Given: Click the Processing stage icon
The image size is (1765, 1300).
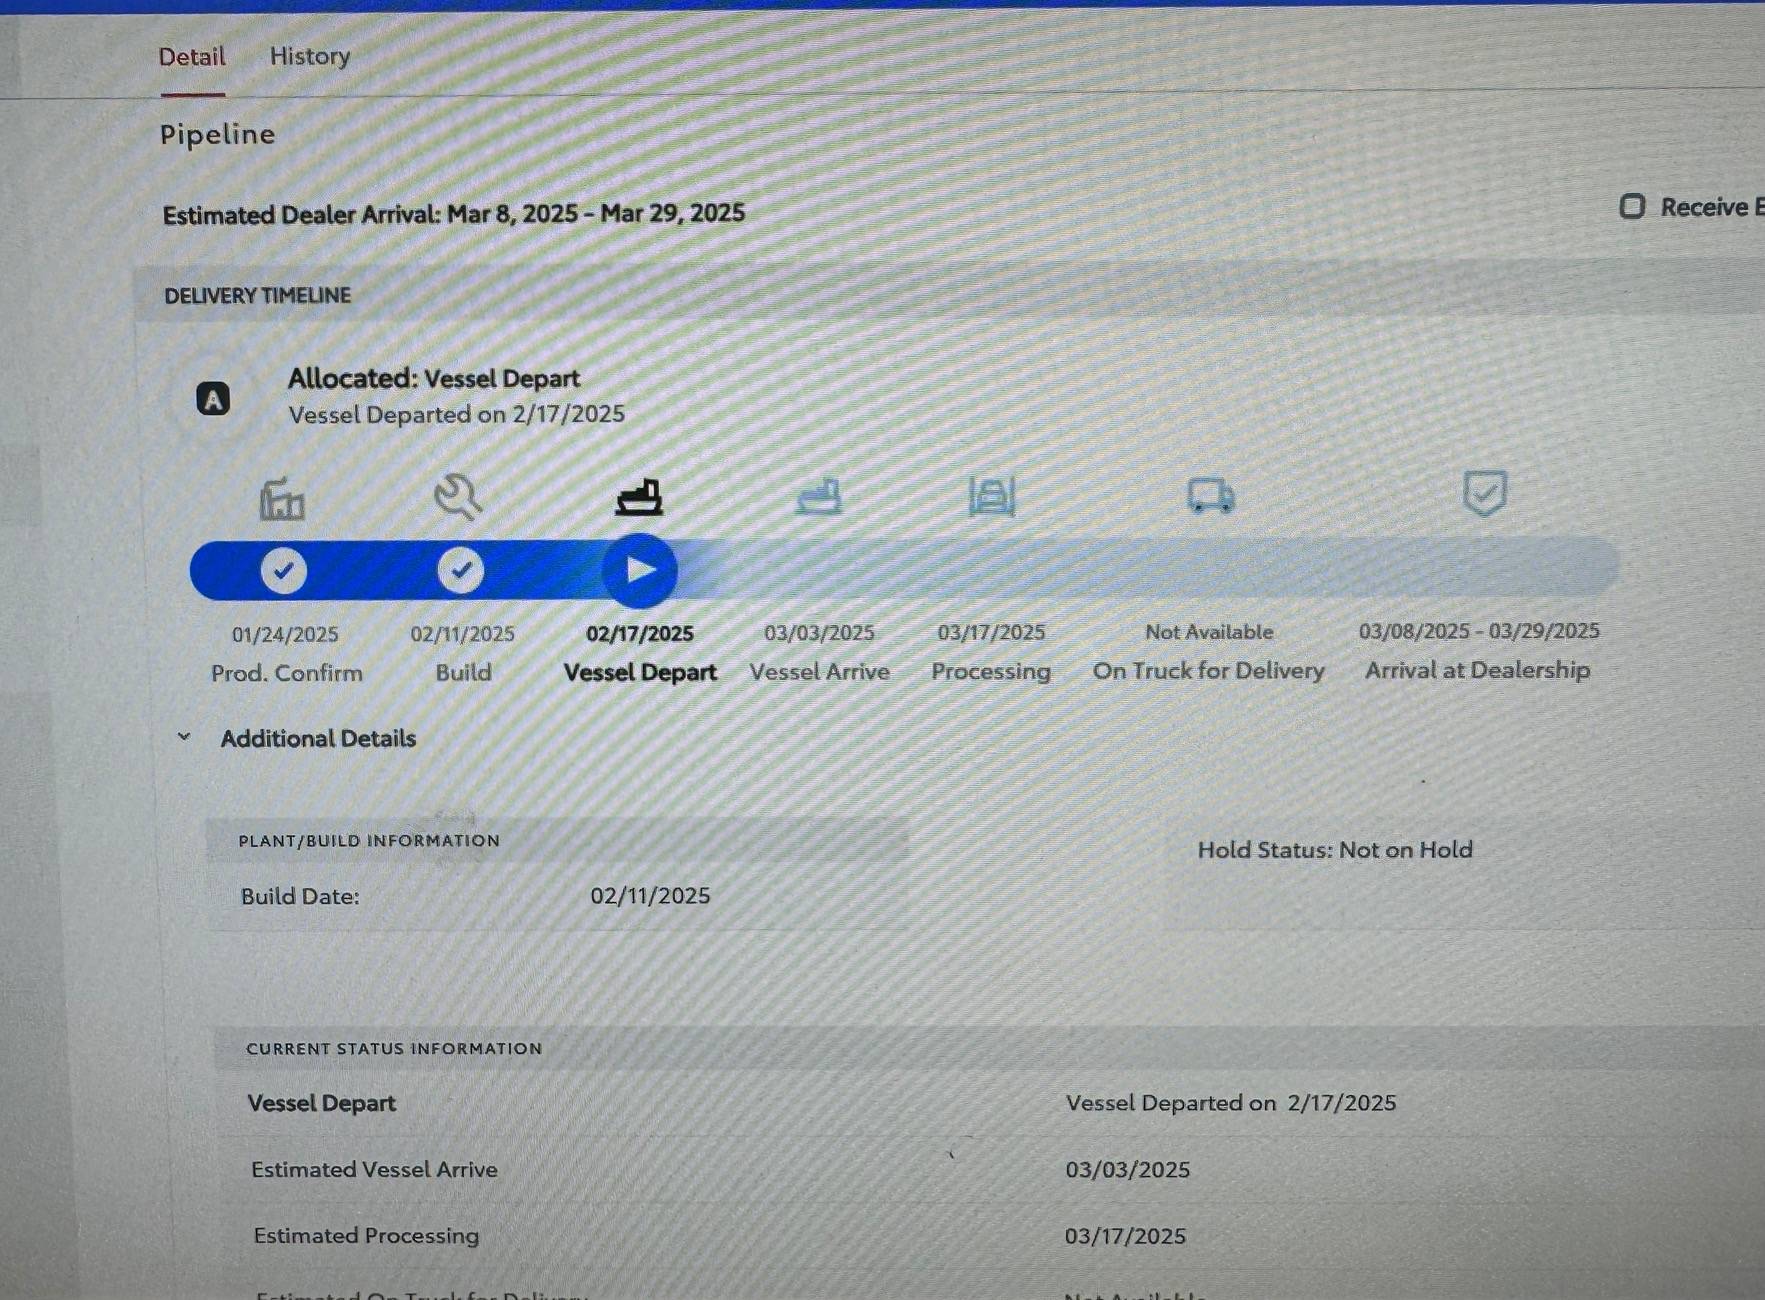Looking at the screenshot, I should click(x=991, y=496).
